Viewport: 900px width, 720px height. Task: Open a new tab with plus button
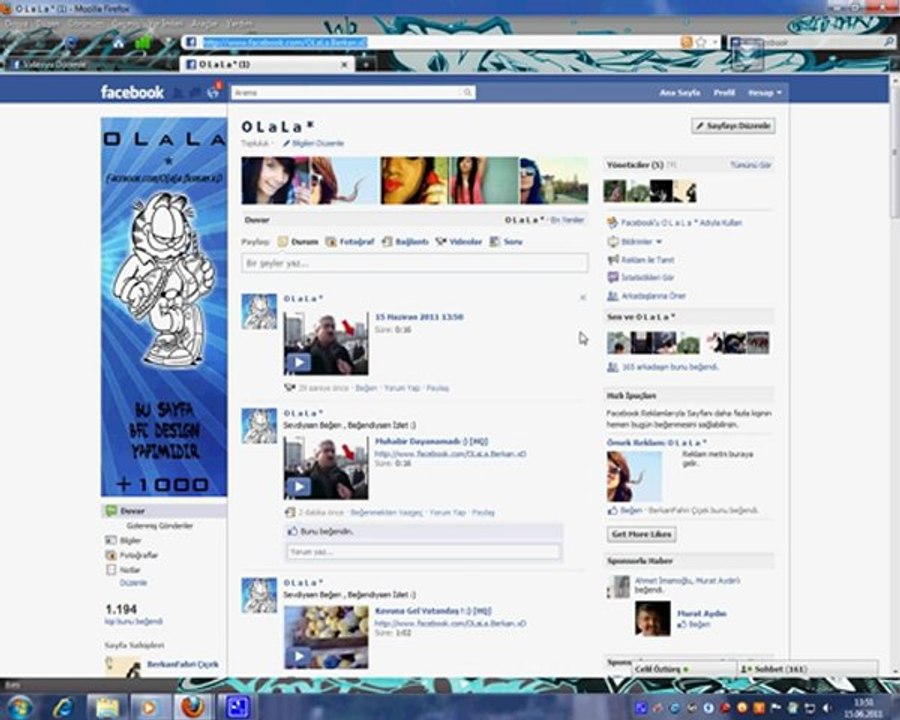[366, 64]
